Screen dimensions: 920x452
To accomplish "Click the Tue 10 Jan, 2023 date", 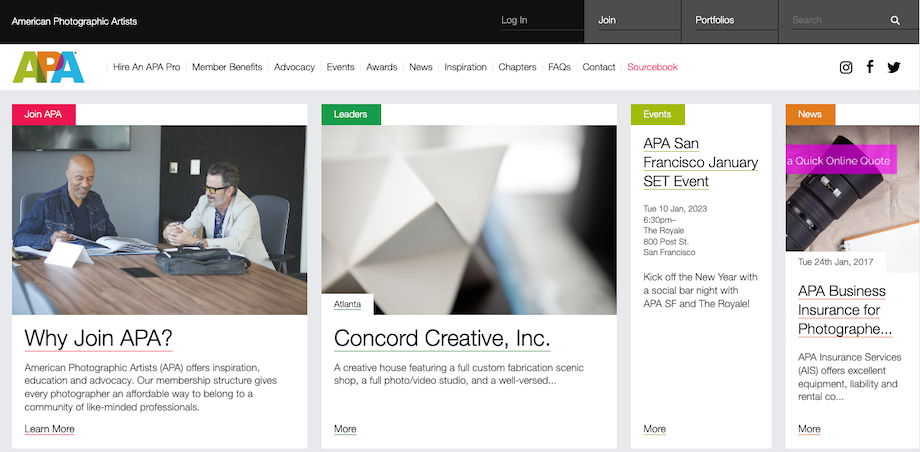I will click(x=675, y=209).
